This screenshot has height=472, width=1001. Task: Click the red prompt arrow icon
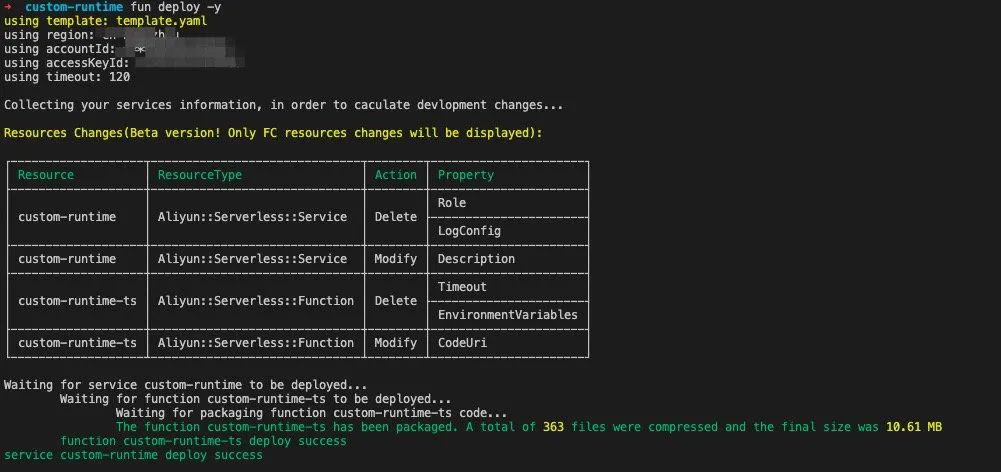(8, 7)
